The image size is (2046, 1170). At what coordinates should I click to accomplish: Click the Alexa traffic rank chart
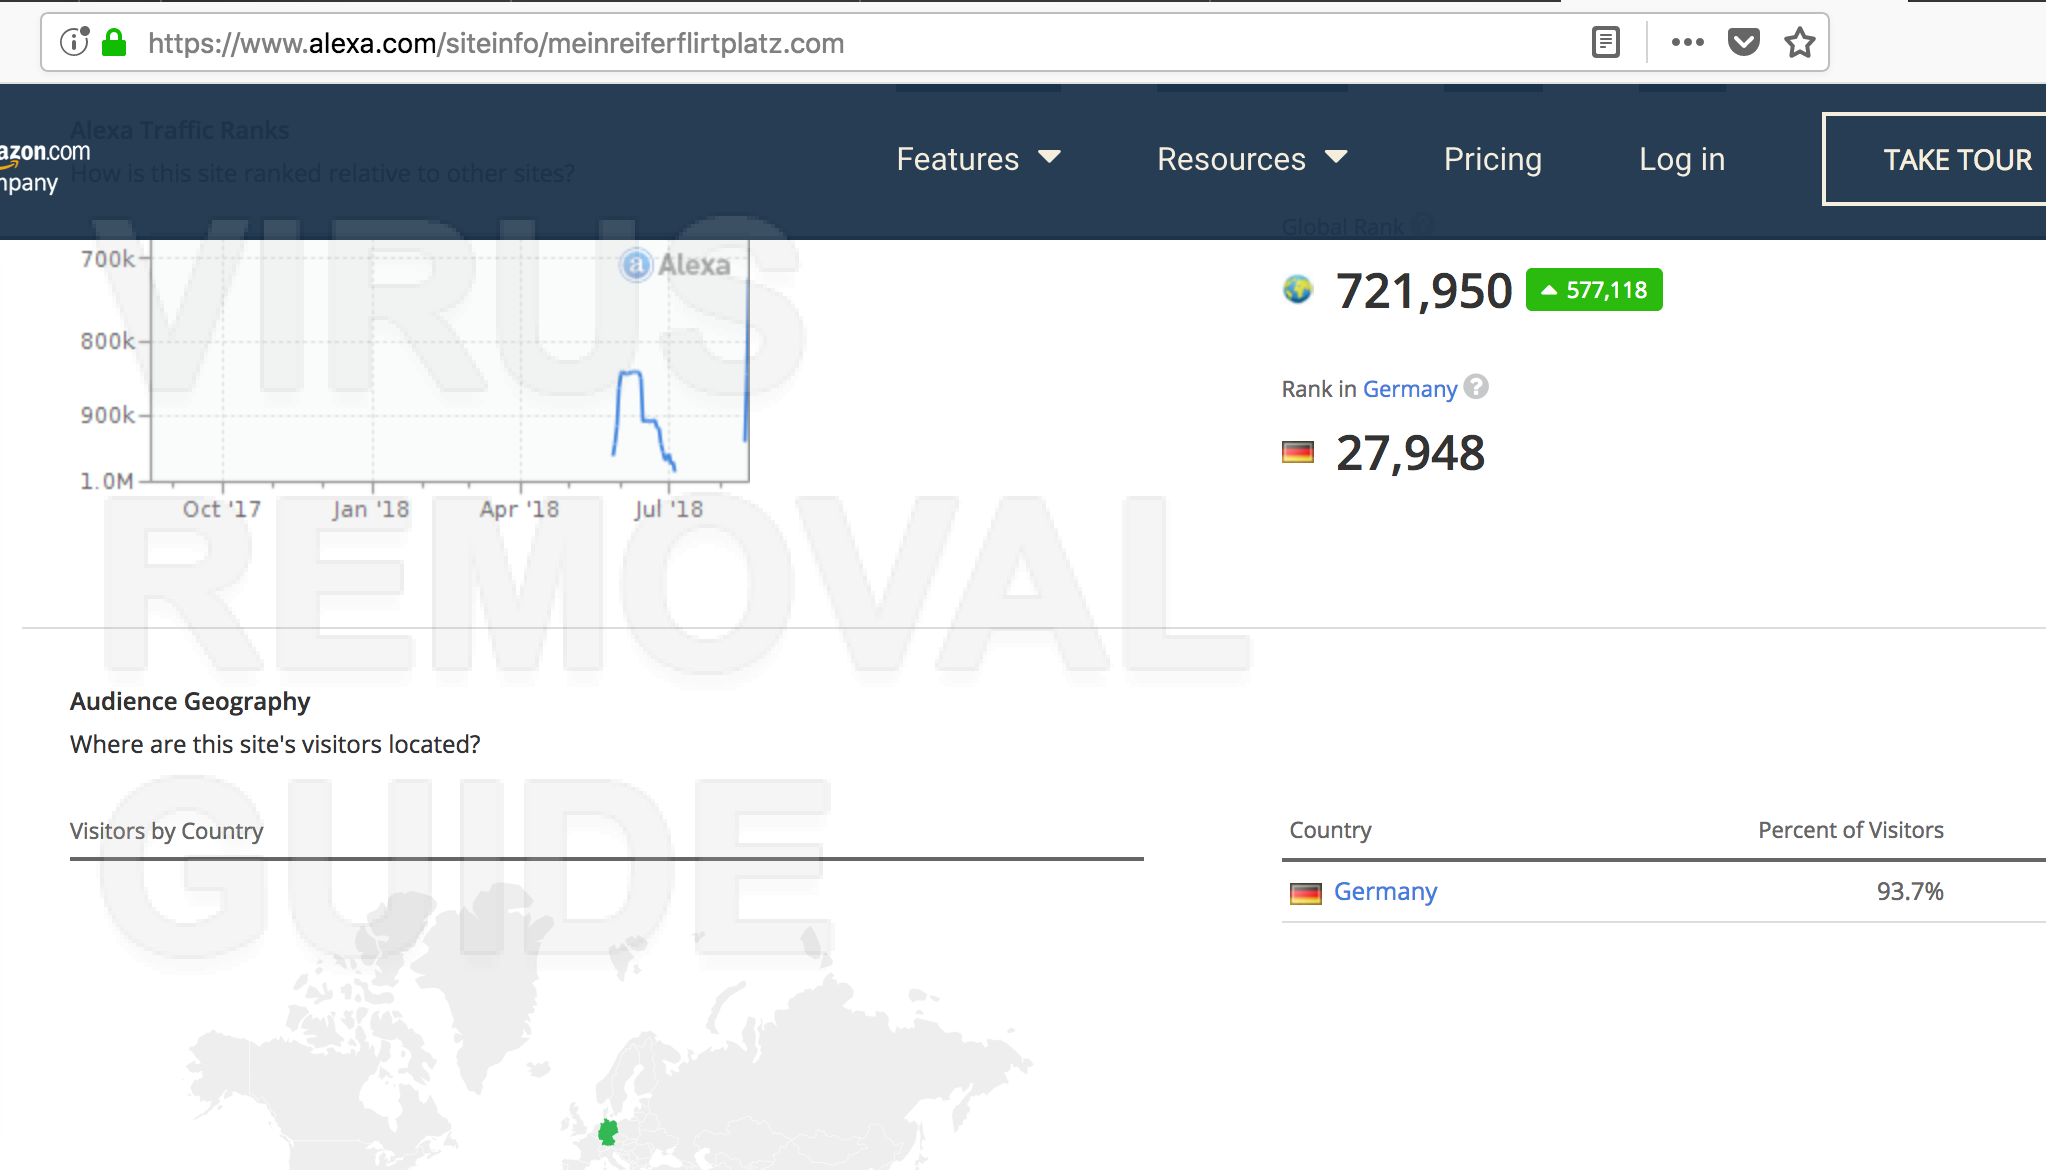click(x=449, y=361)
